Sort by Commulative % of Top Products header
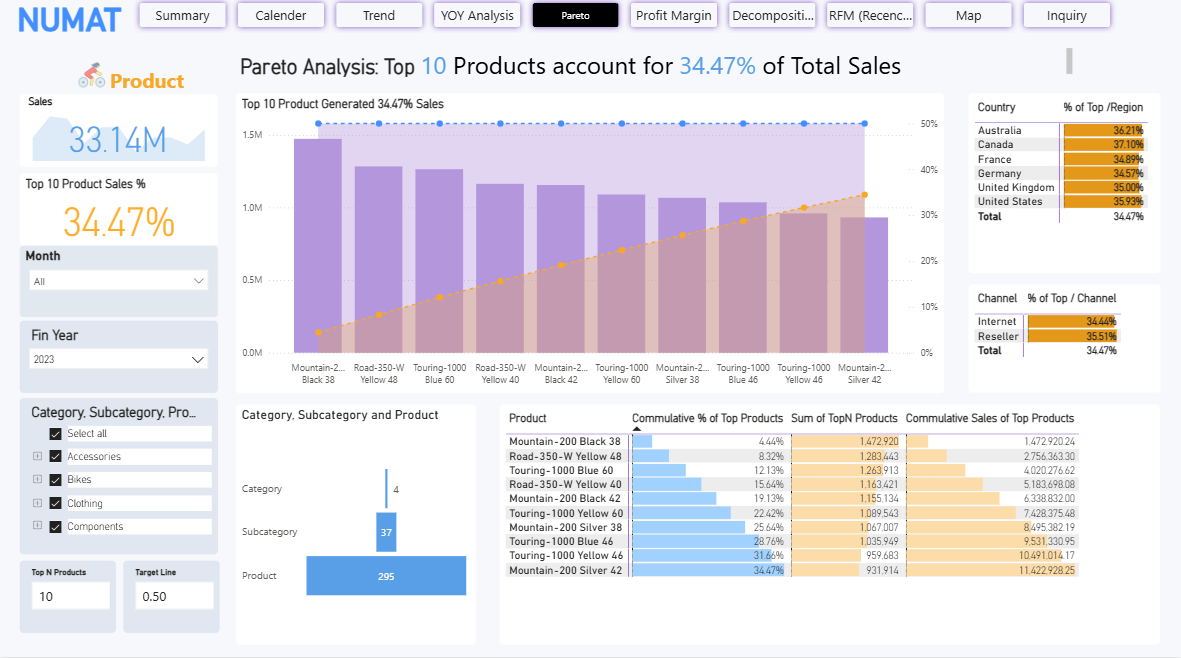Image resolution: width=1181 pixels, height=658 pixels. [707, 419]
